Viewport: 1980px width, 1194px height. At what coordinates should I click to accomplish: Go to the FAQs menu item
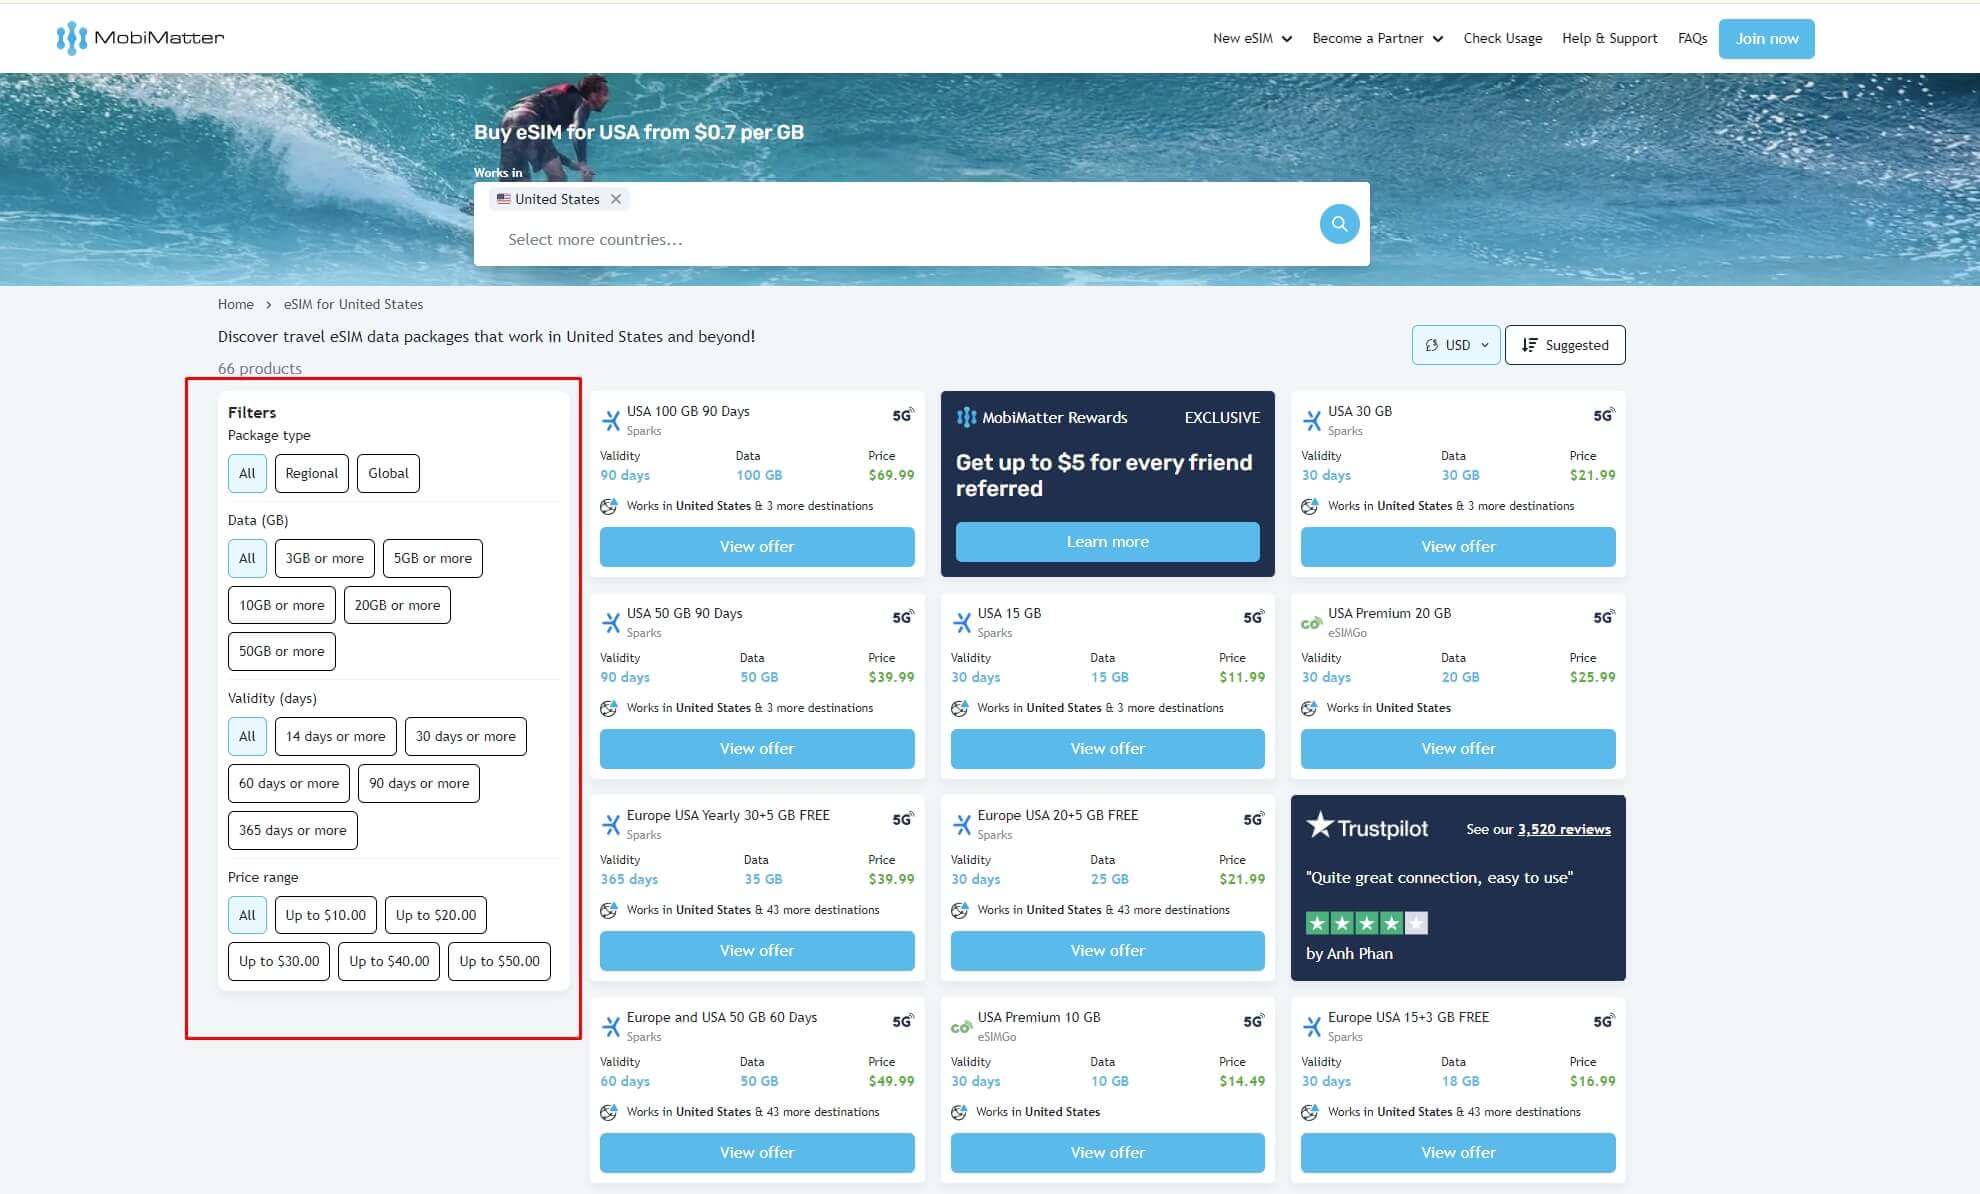pos(1691,38)
